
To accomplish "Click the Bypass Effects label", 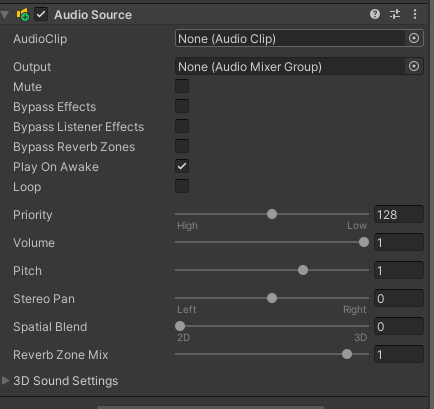I will [x=55, y=107].
